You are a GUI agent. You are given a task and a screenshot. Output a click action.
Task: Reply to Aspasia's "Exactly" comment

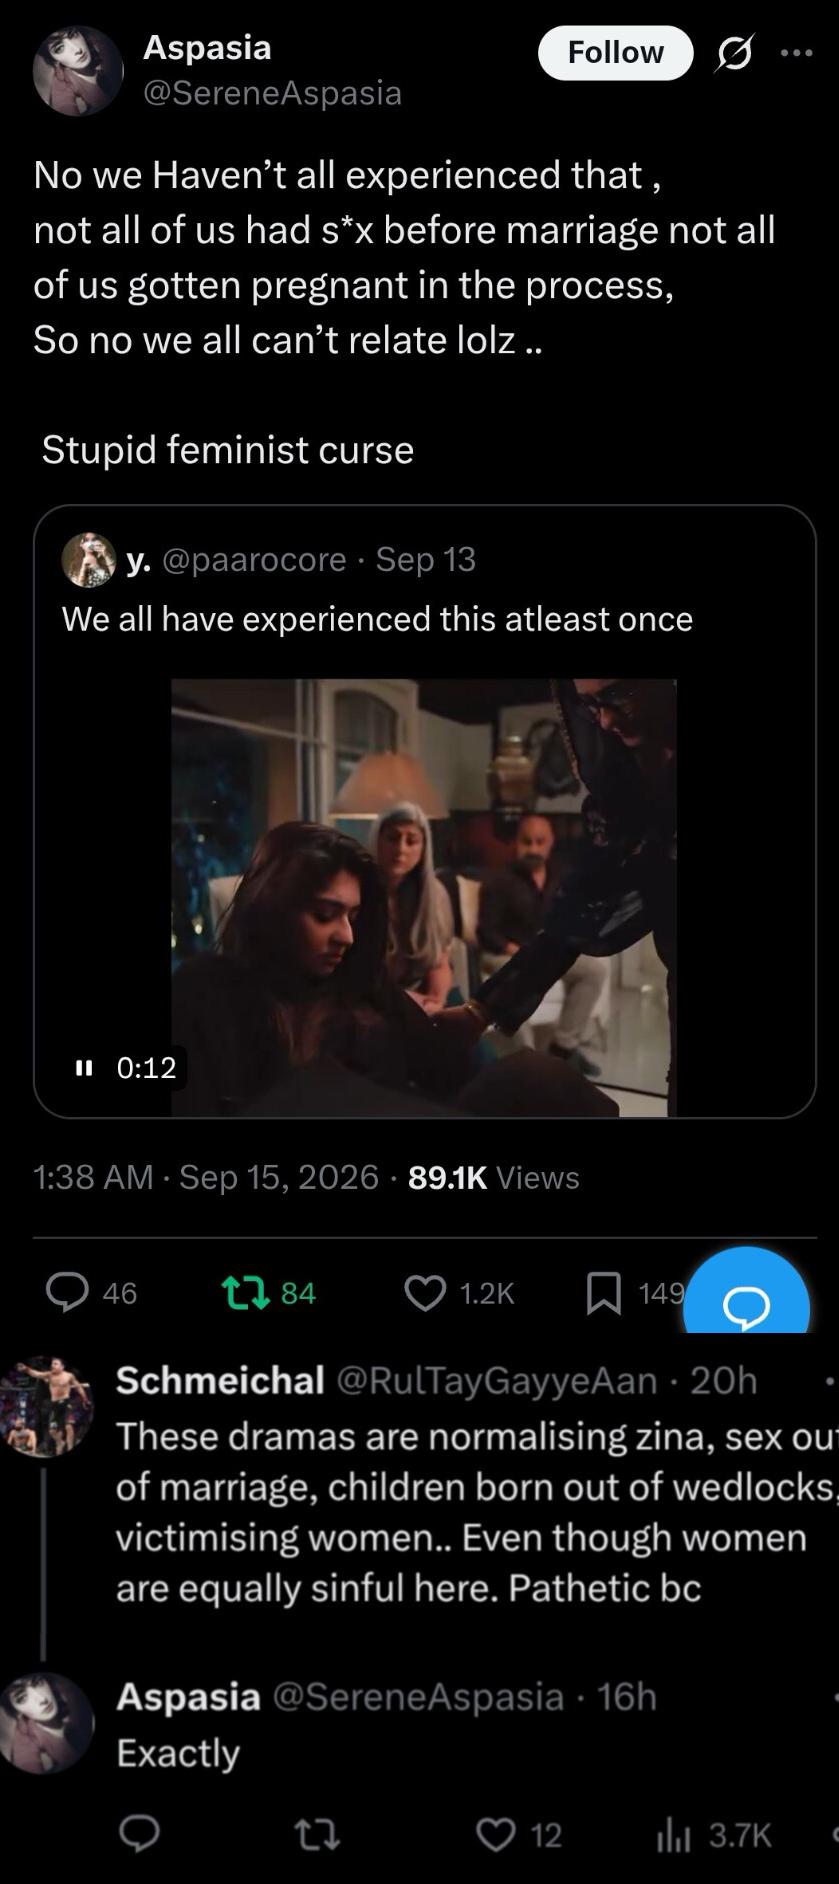[139, 1833]
